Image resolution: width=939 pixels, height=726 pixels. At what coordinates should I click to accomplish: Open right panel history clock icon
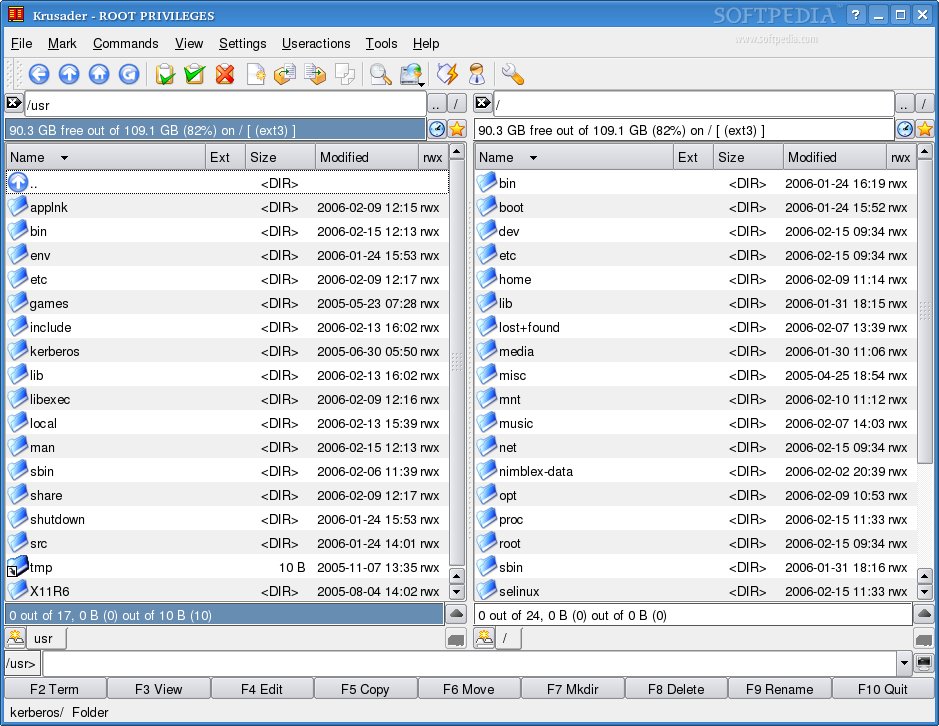click(904, 129)
